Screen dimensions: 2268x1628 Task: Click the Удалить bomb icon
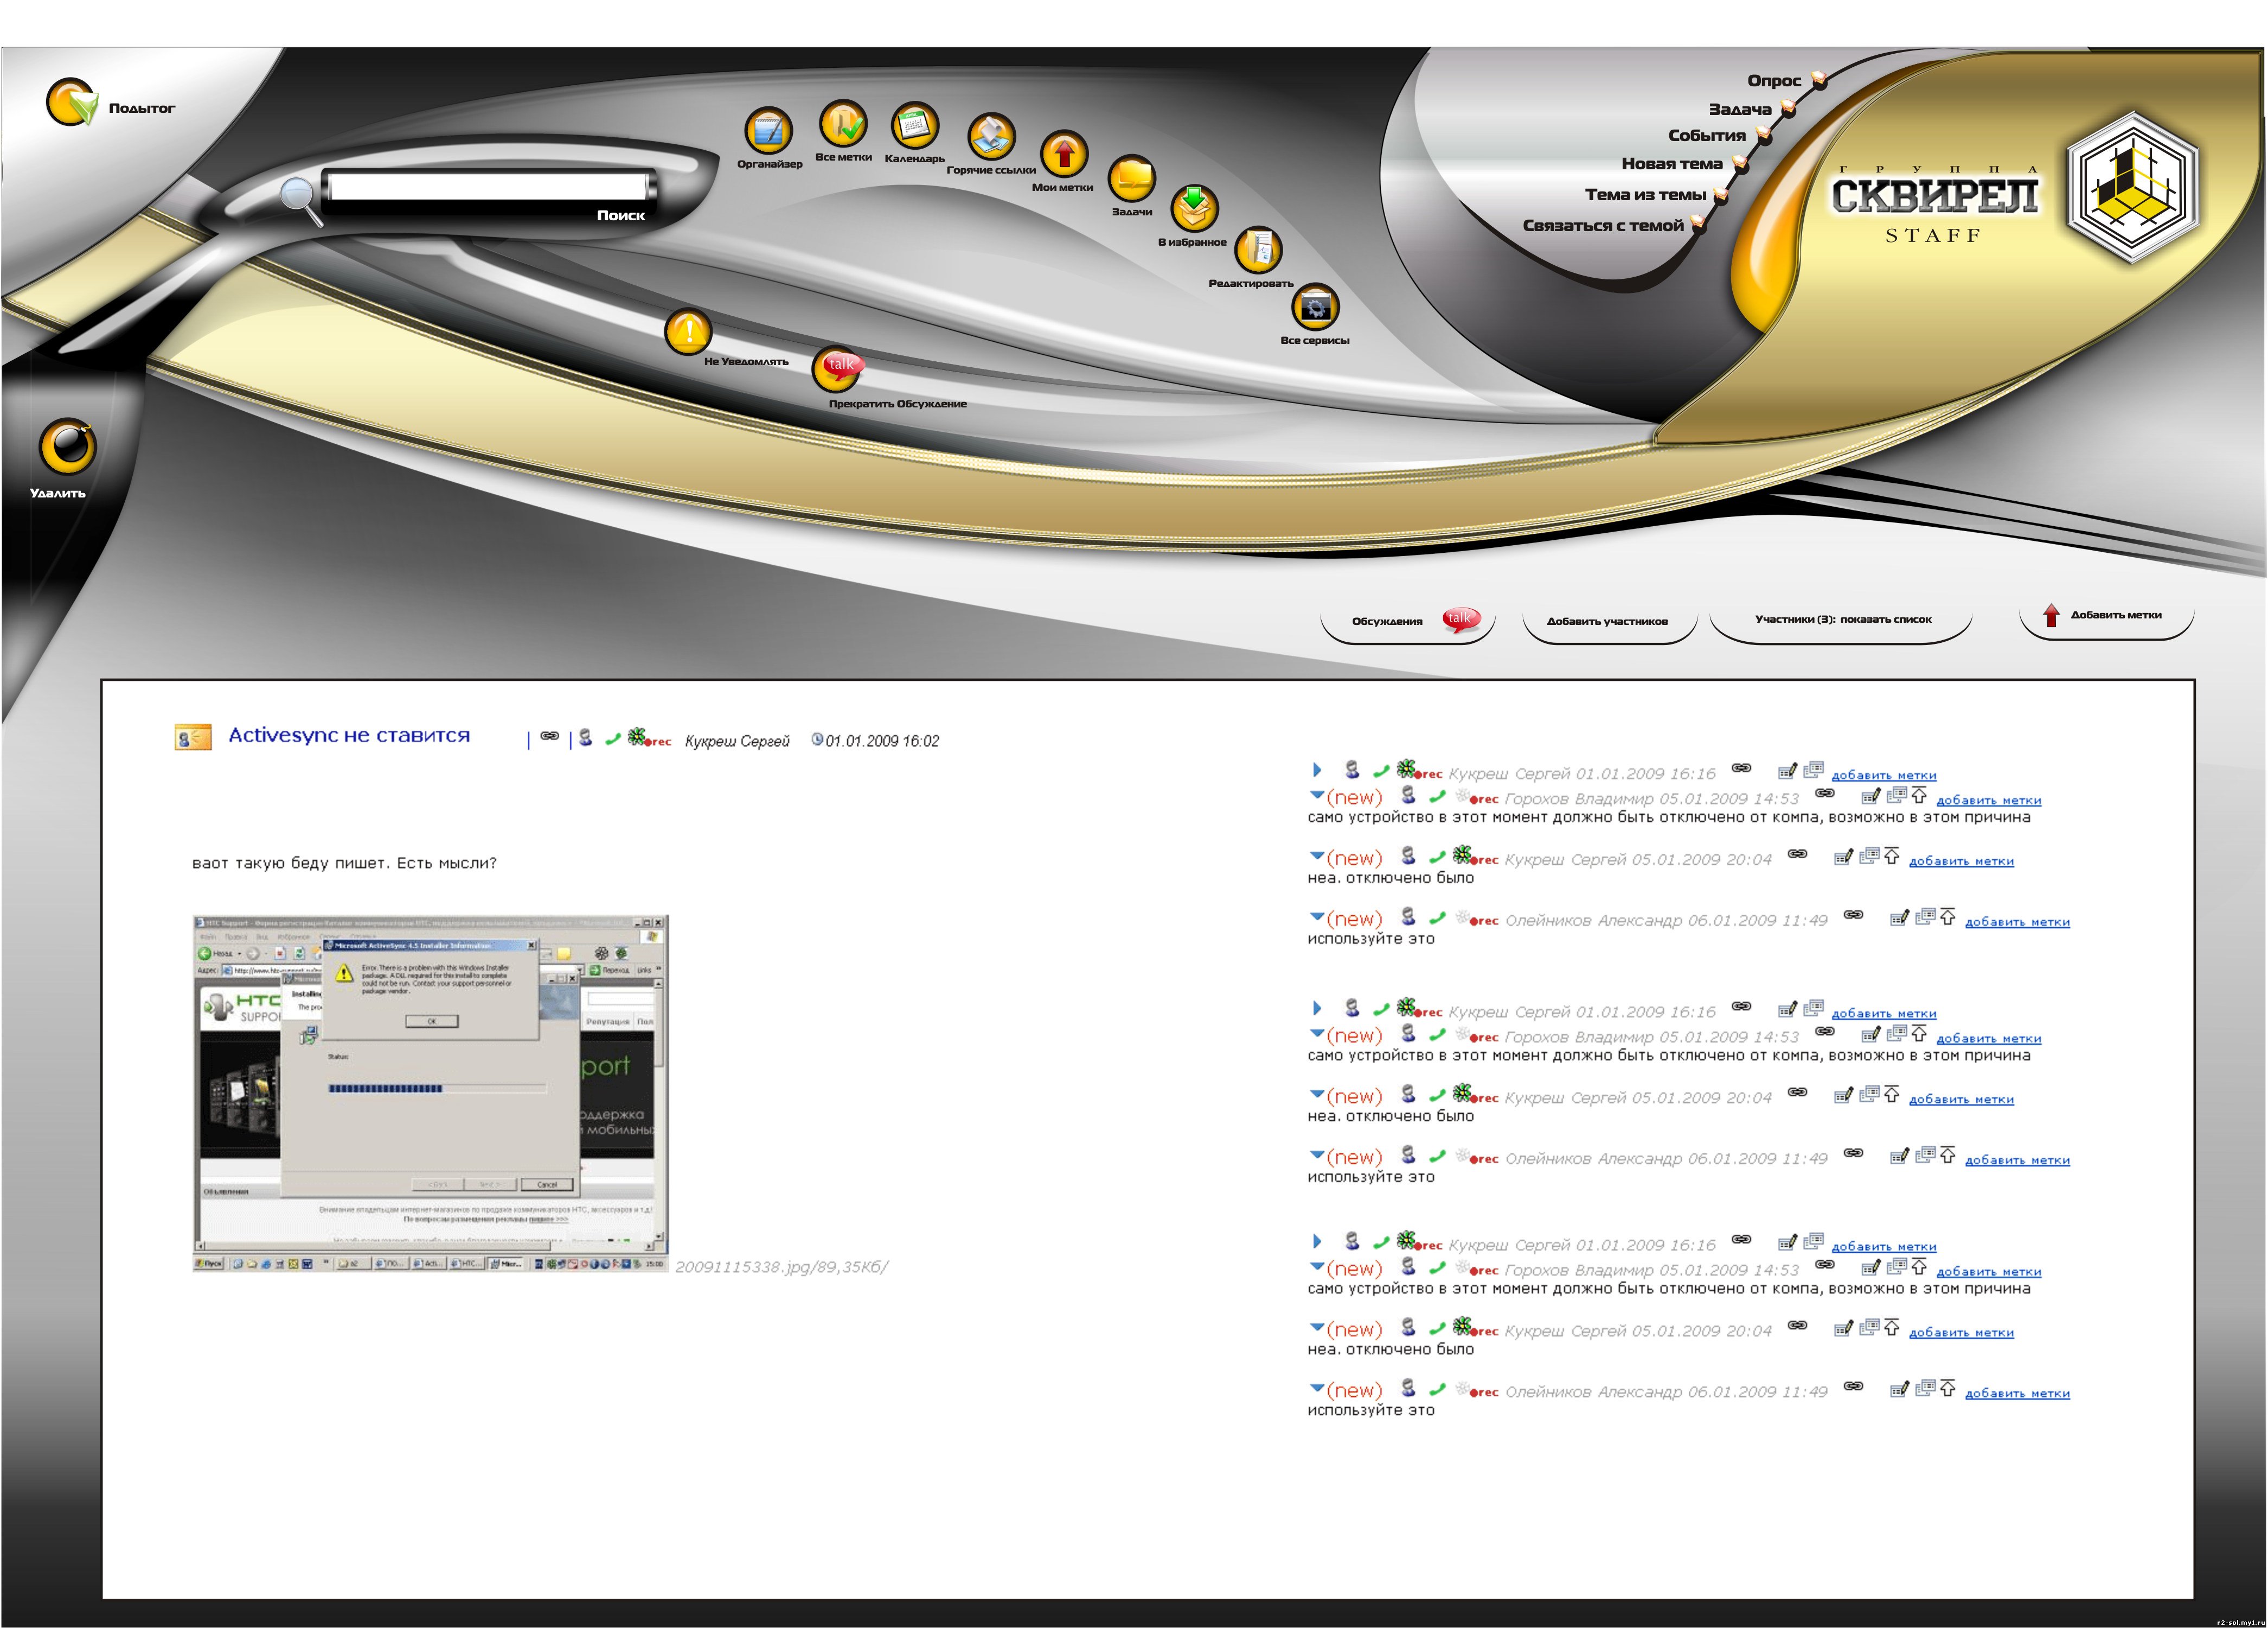pyautogui.click(x=68, y=446)
